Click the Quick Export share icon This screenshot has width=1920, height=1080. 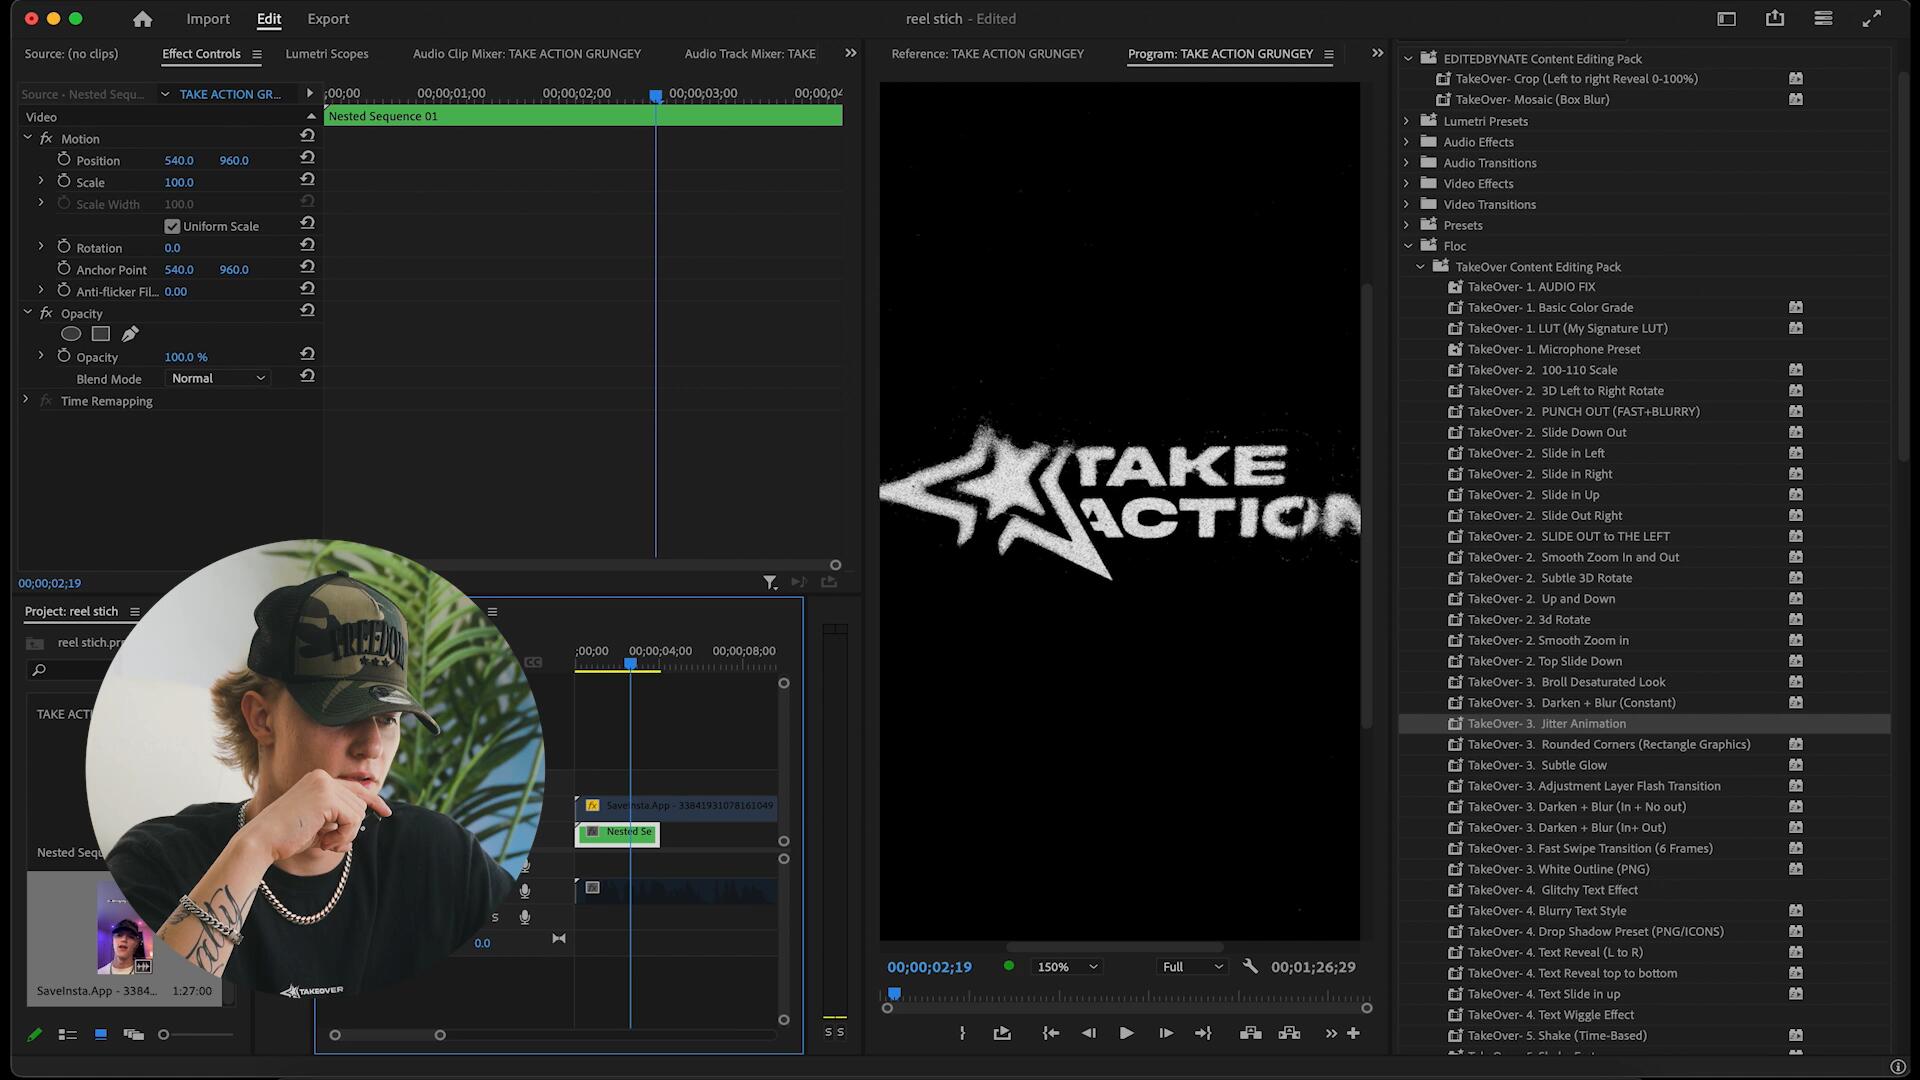pos(1775,18)
